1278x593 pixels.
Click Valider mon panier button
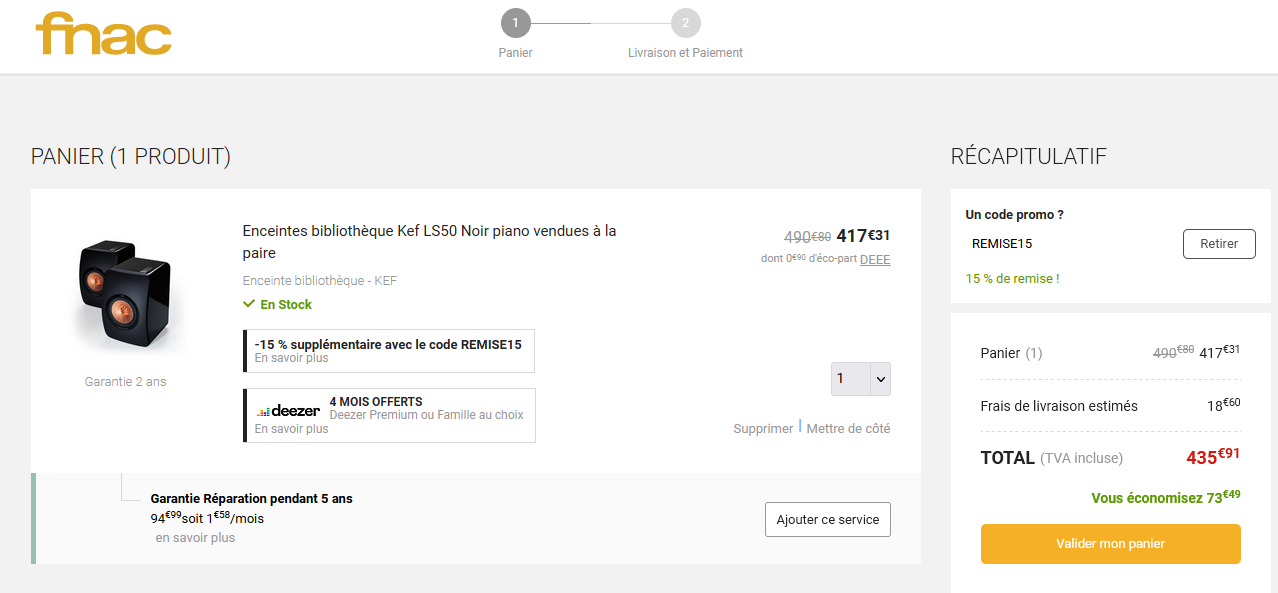pyautogui.click(x=1110, y=544)
